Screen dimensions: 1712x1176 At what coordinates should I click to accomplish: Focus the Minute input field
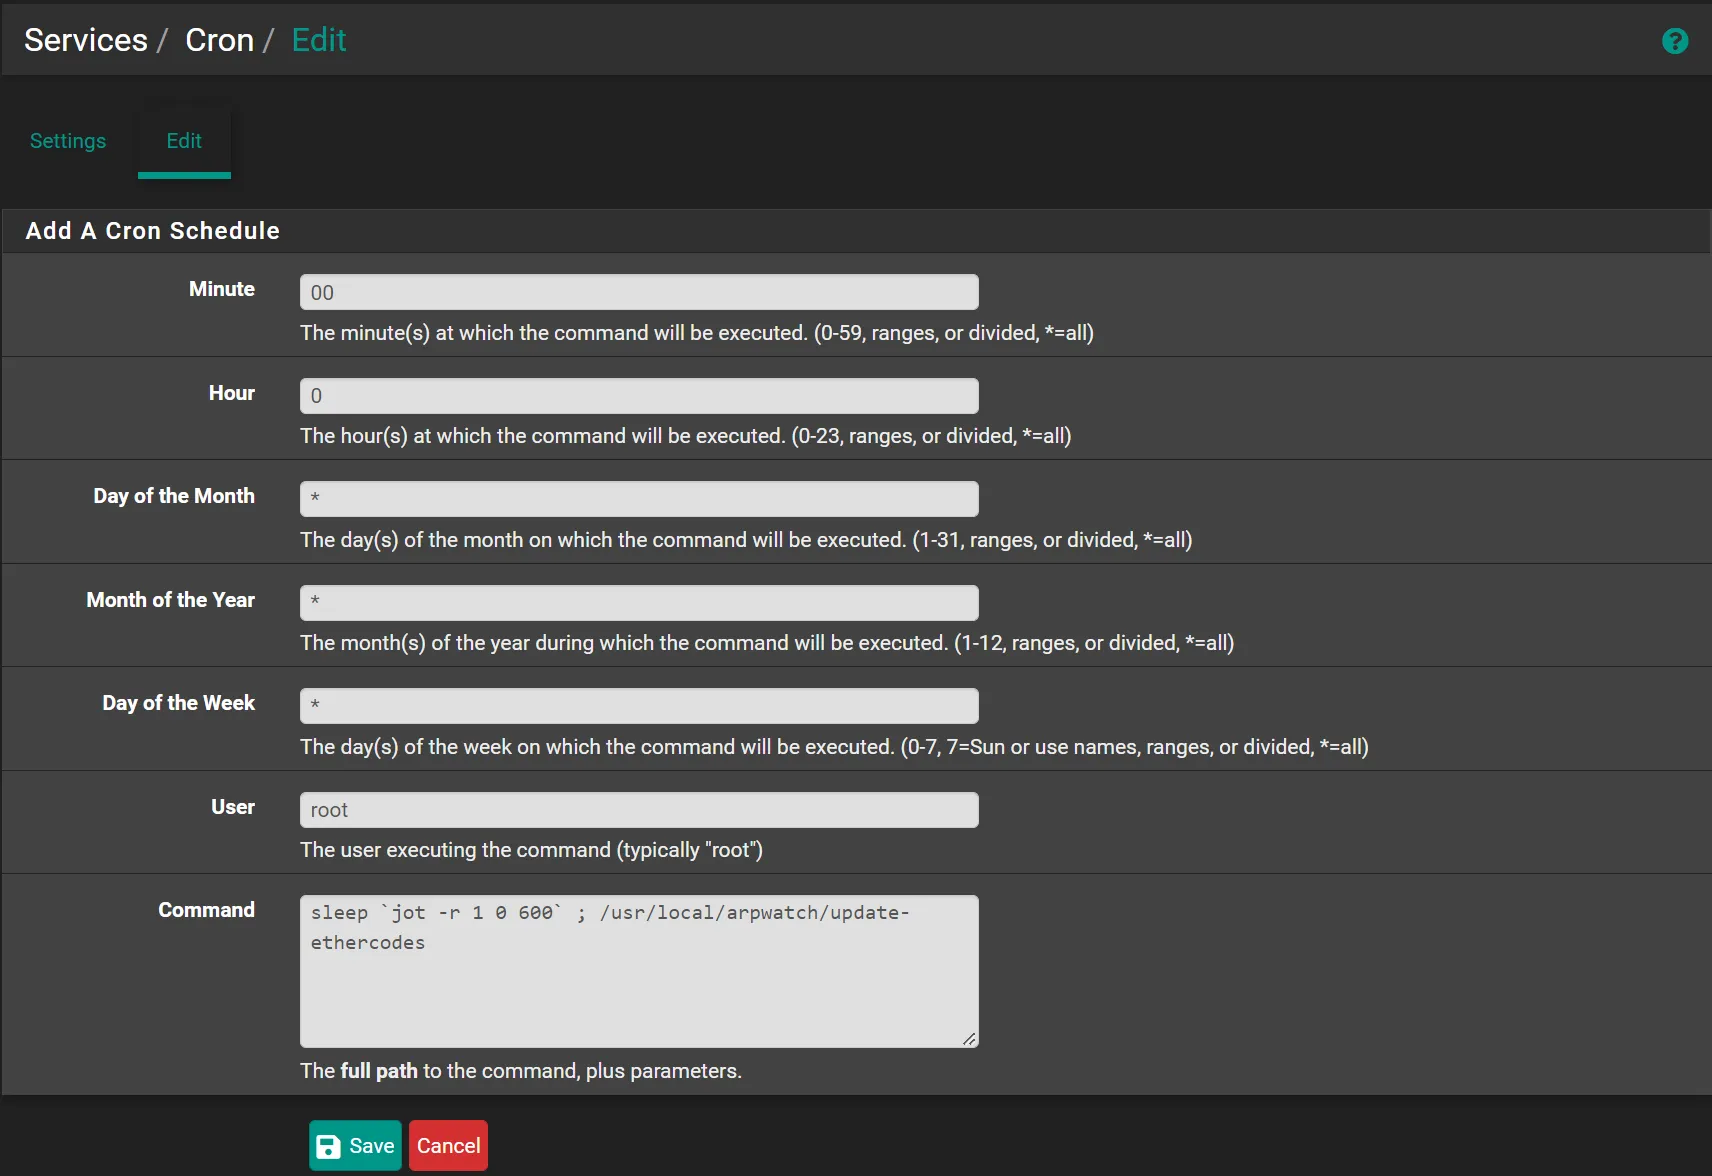(x=638, y=292)
